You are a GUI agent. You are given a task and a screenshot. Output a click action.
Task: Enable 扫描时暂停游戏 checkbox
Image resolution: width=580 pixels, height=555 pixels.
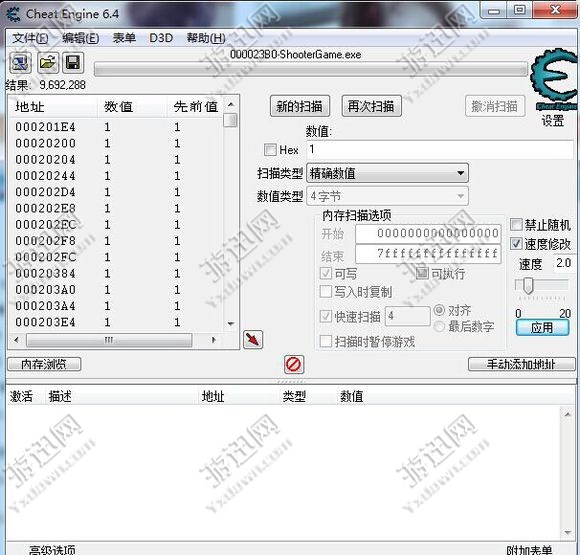click(326, 341)
